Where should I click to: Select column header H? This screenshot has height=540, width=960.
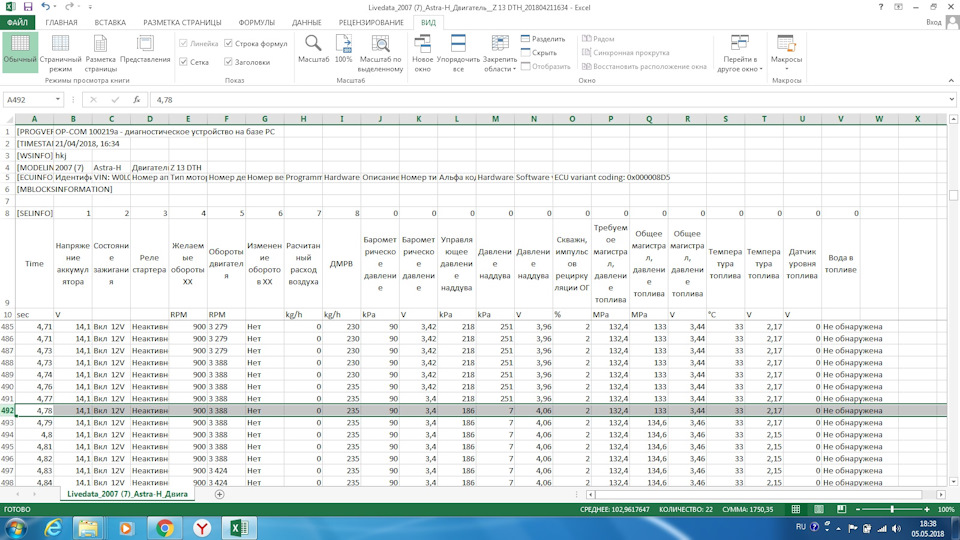303,119
